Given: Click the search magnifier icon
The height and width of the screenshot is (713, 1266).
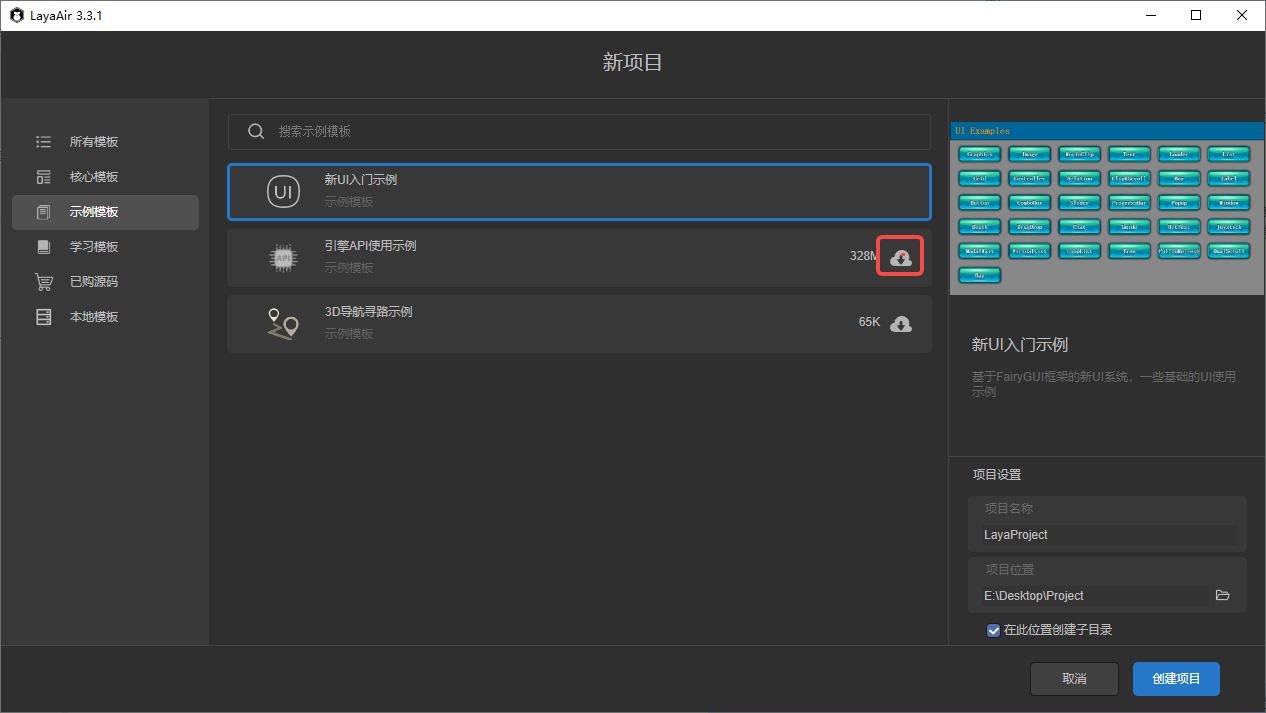Looking at the screenshot, I should coord(256,132).
